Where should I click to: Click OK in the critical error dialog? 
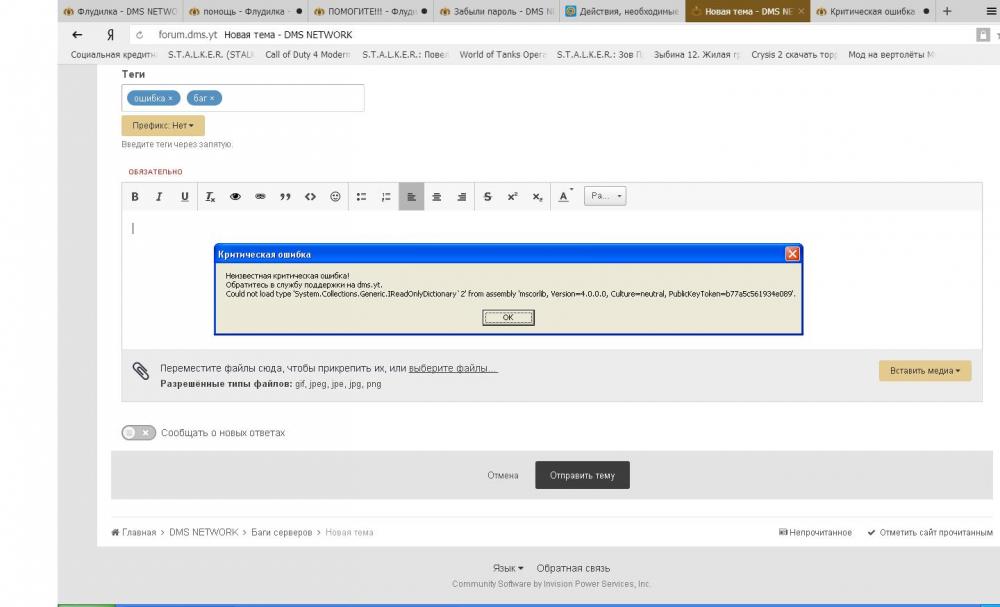point(508,317)
